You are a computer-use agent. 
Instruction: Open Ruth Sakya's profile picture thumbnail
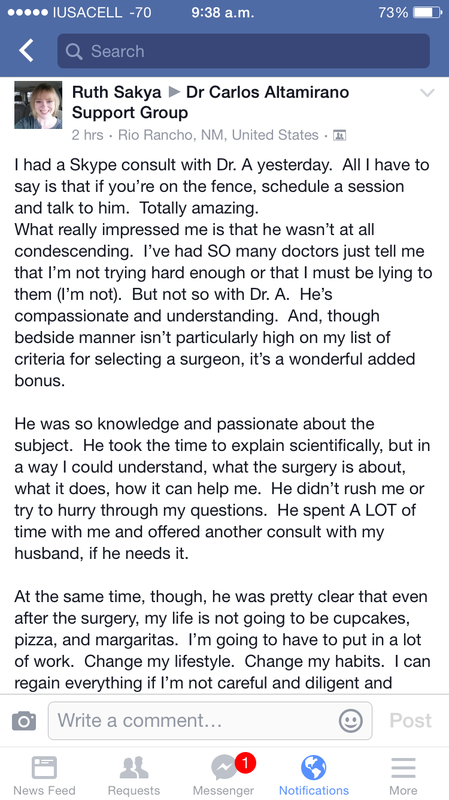pyautogui.click(x=38, y=105)
